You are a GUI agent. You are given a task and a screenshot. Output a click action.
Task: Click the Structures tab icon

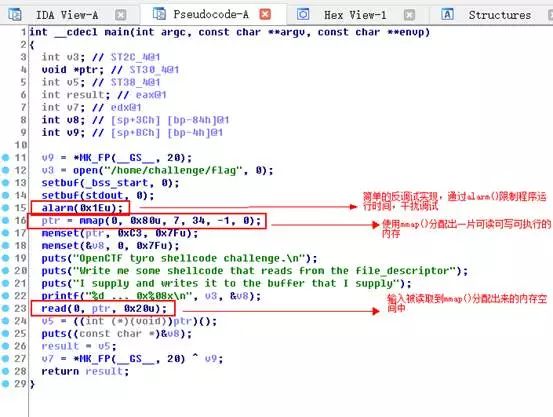(x=447, y=14)
